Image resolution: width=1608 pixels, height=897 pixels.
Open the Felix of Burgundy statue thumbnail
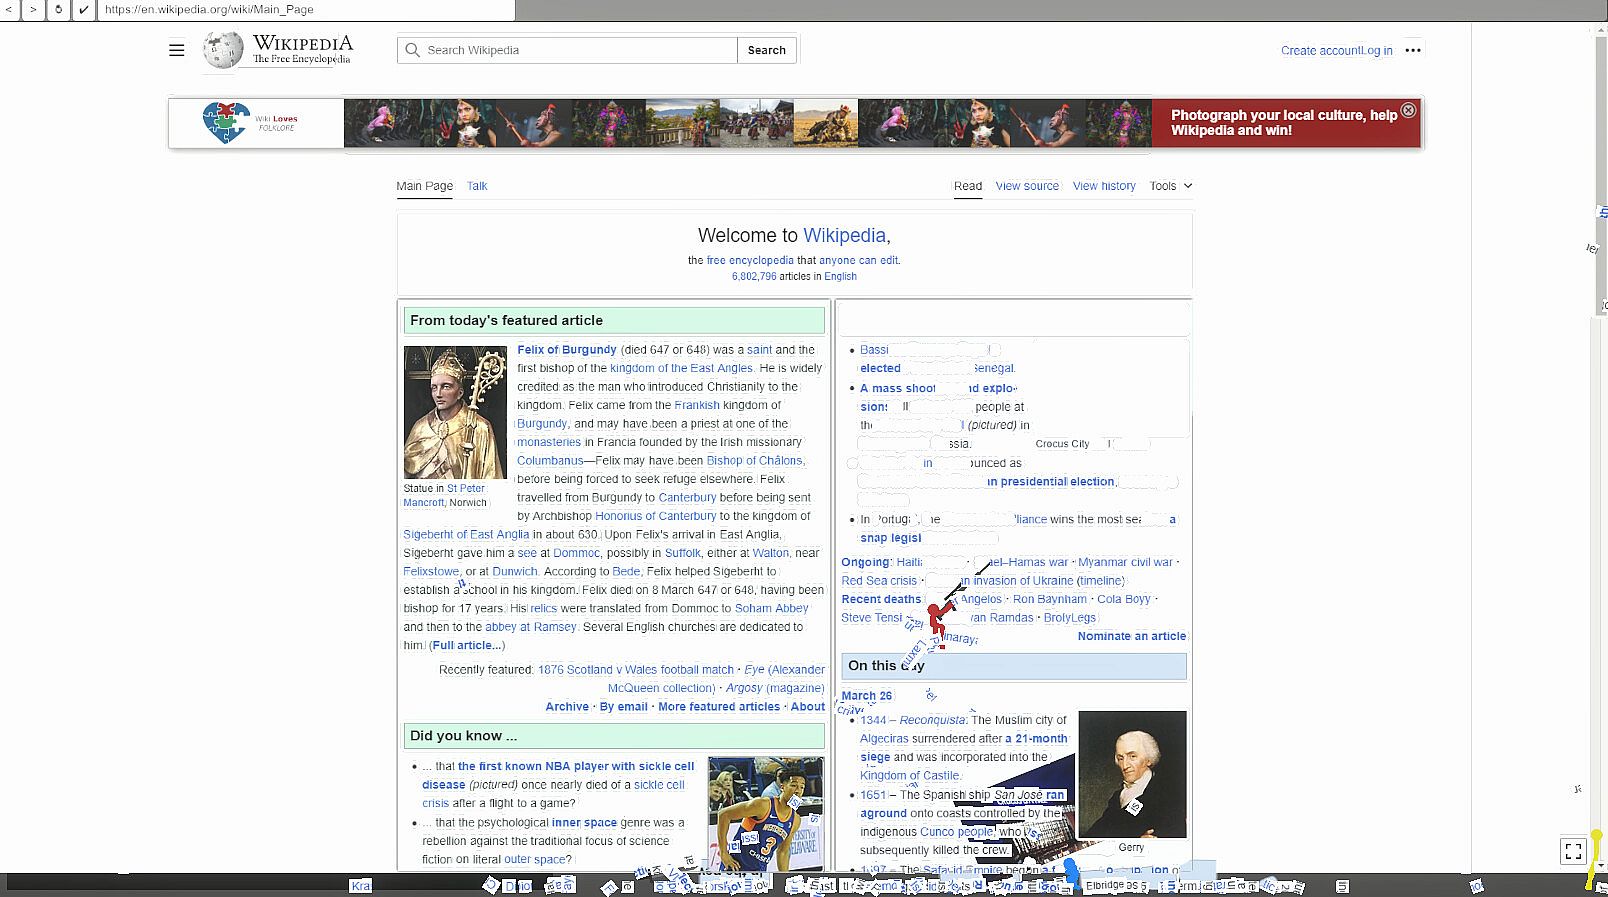[x=455, y=412]
